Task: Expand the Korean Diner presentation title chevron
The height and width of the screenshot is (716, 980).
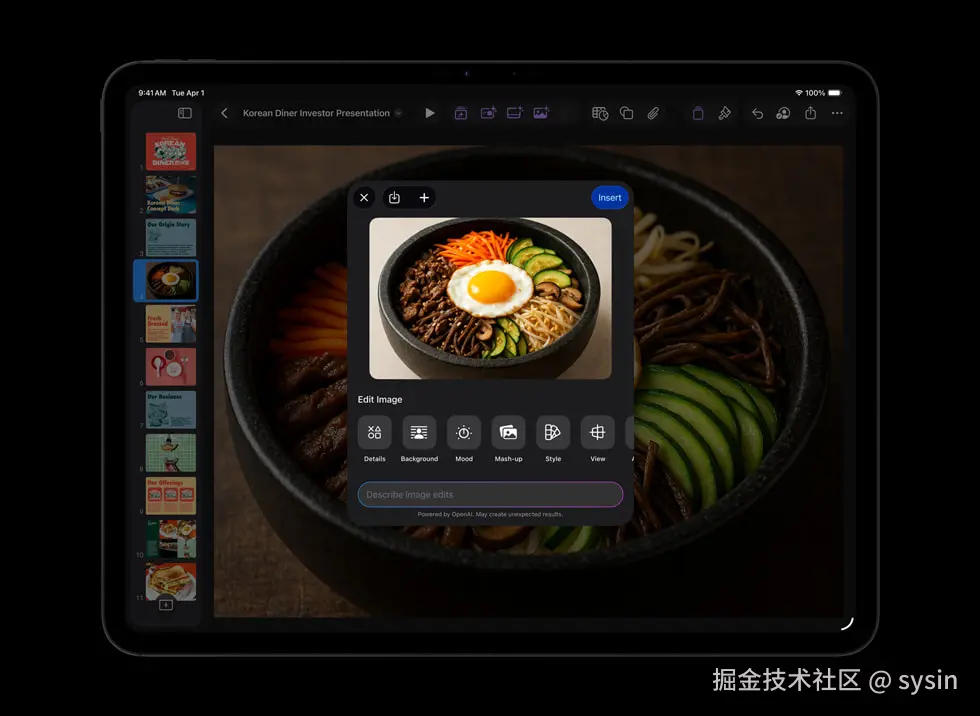Action: [x=399, y=113]
